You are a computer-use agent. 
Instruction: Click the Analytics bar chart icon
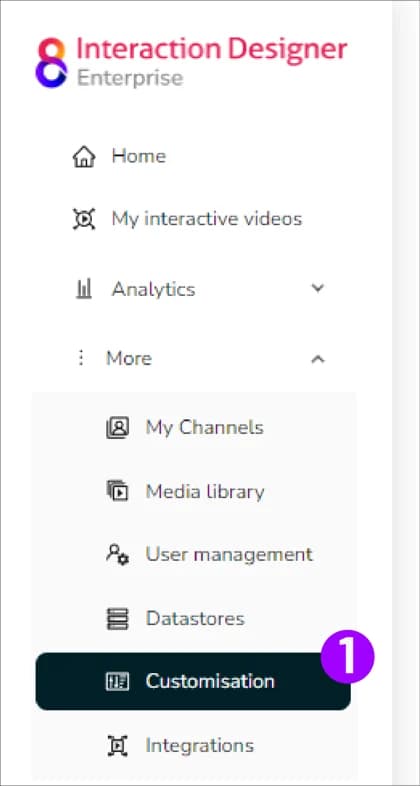pos(84,289)
